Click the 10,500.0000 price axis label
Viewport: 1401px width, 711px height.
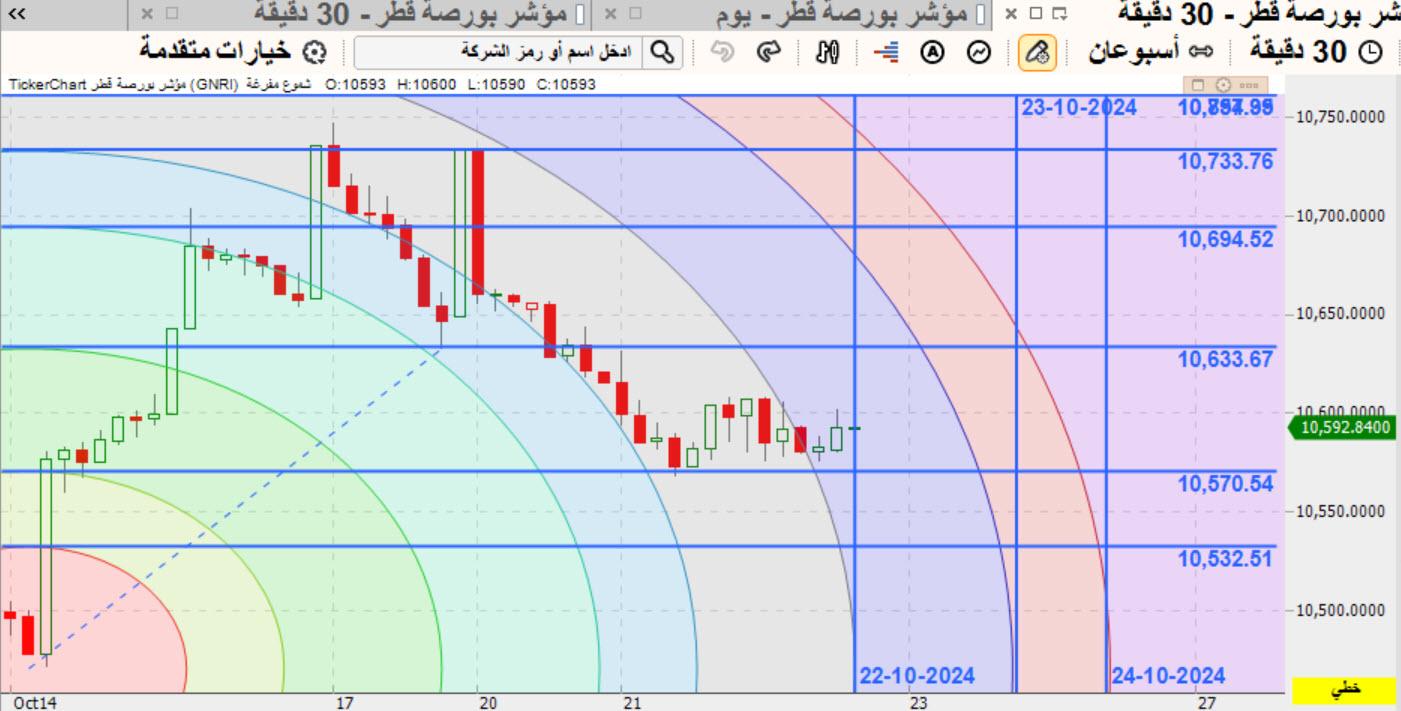tap(1340, 610)
